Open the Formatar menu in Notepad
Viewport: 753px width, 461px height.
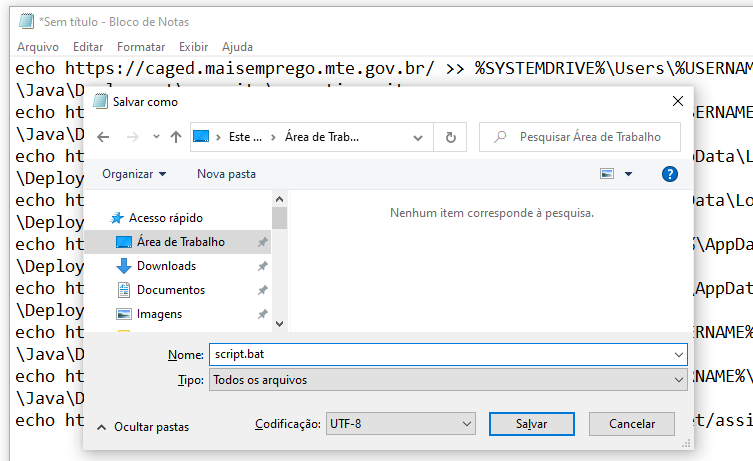pyautogui.click(x=141, y=47)
